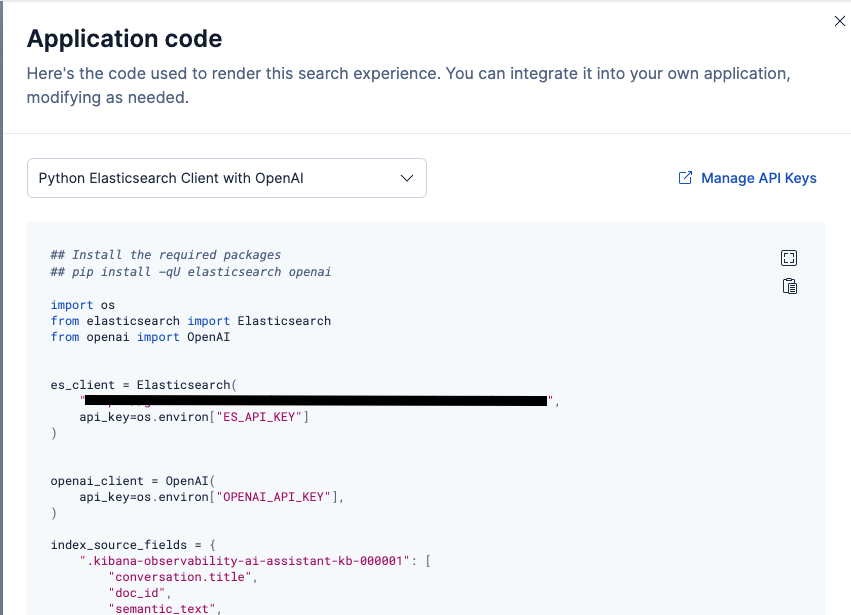Click the kibana-observability-ai-assistant index name string
Image resolution: width=851 pixels, height=615 pixels.
click(x=248, y=561)
